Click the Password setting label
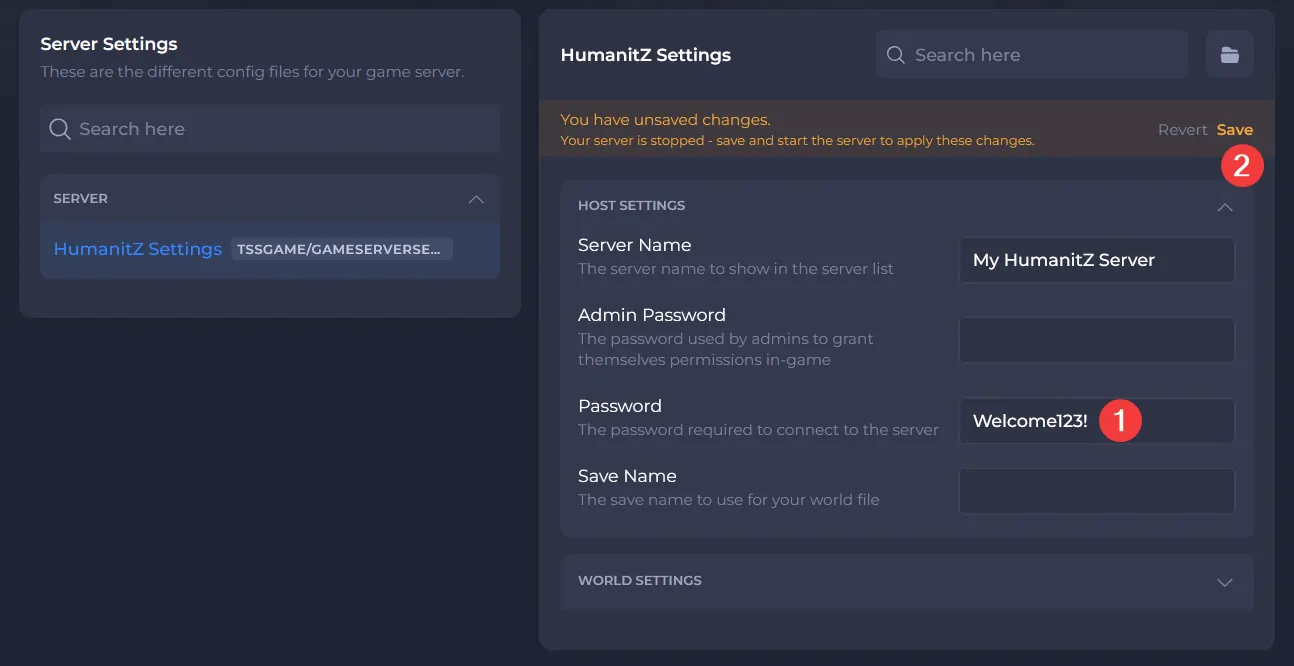This screenshot has width=1294, height=666. pyautogui.click(x=620, y=406)
